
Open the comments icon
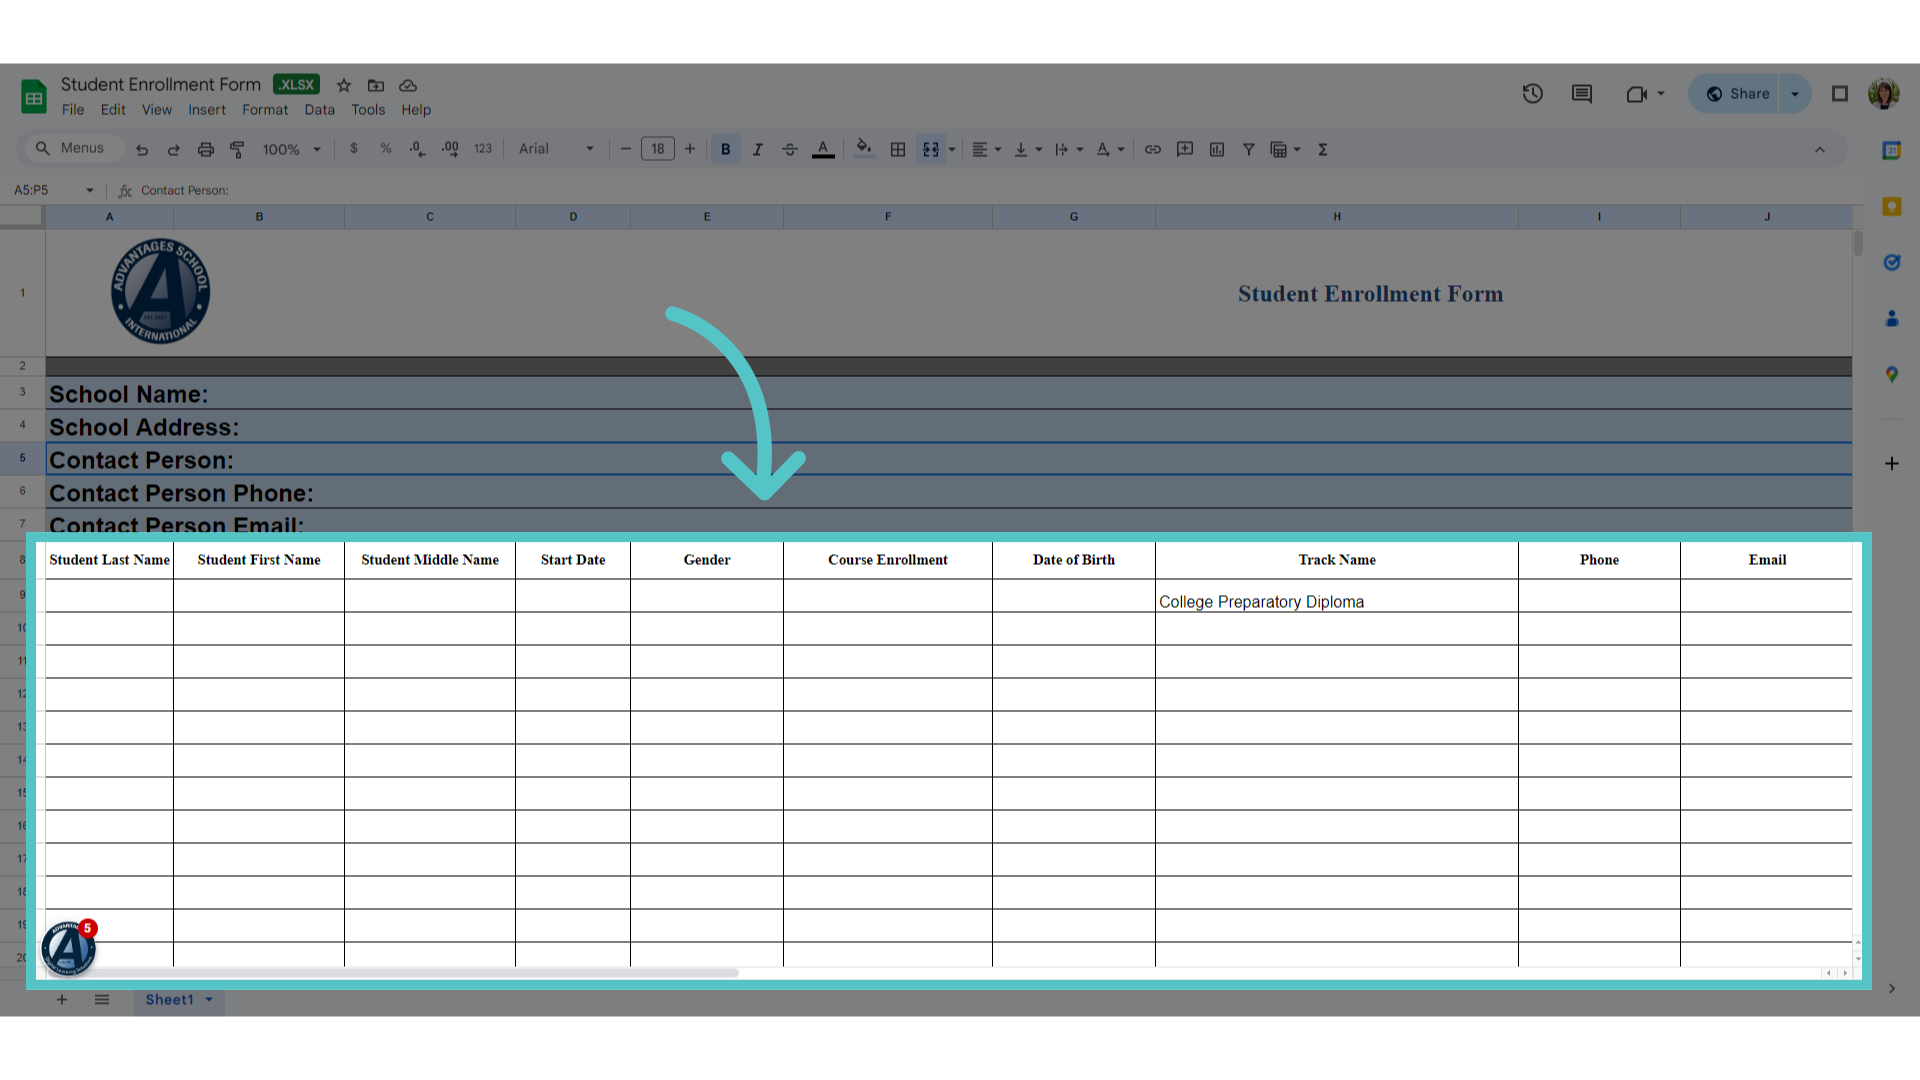tap(1581, 94)
